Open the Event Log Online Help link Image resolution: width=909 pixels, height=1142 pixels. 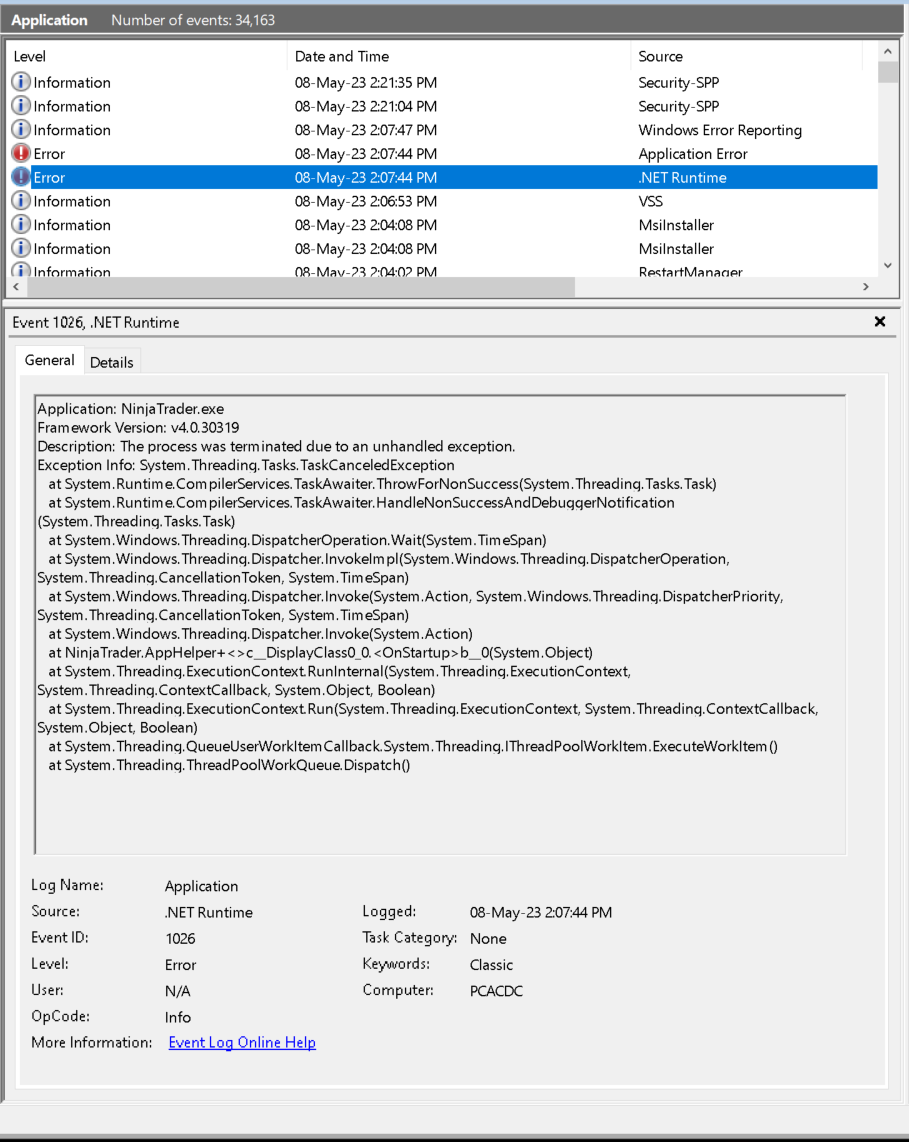242,1042
